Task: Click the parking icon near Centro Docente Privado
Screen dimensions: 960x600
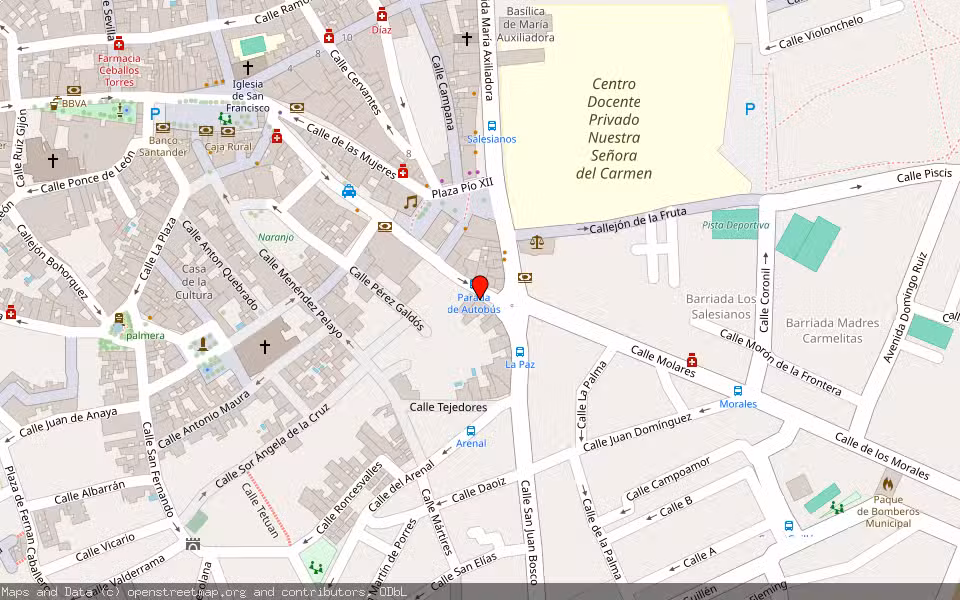Action: (748, 108)
